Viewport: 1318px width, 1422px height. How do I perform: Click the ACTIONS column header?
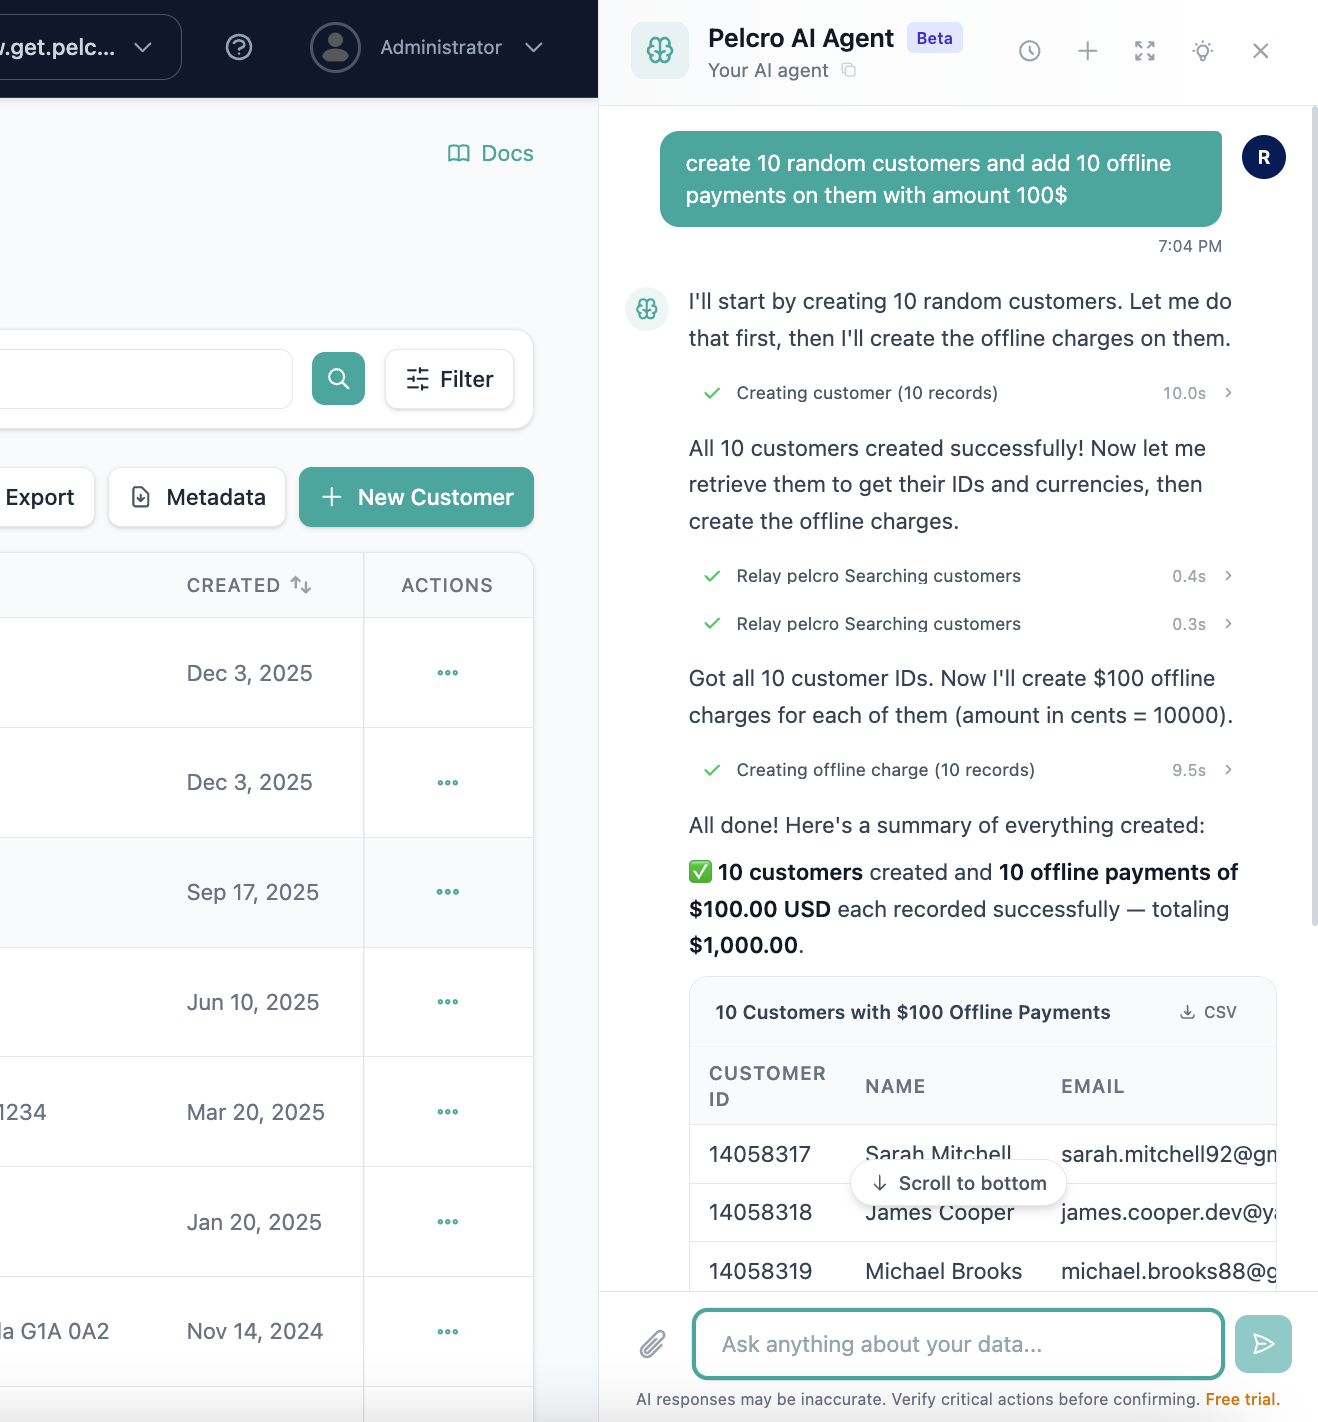(447, 585)
